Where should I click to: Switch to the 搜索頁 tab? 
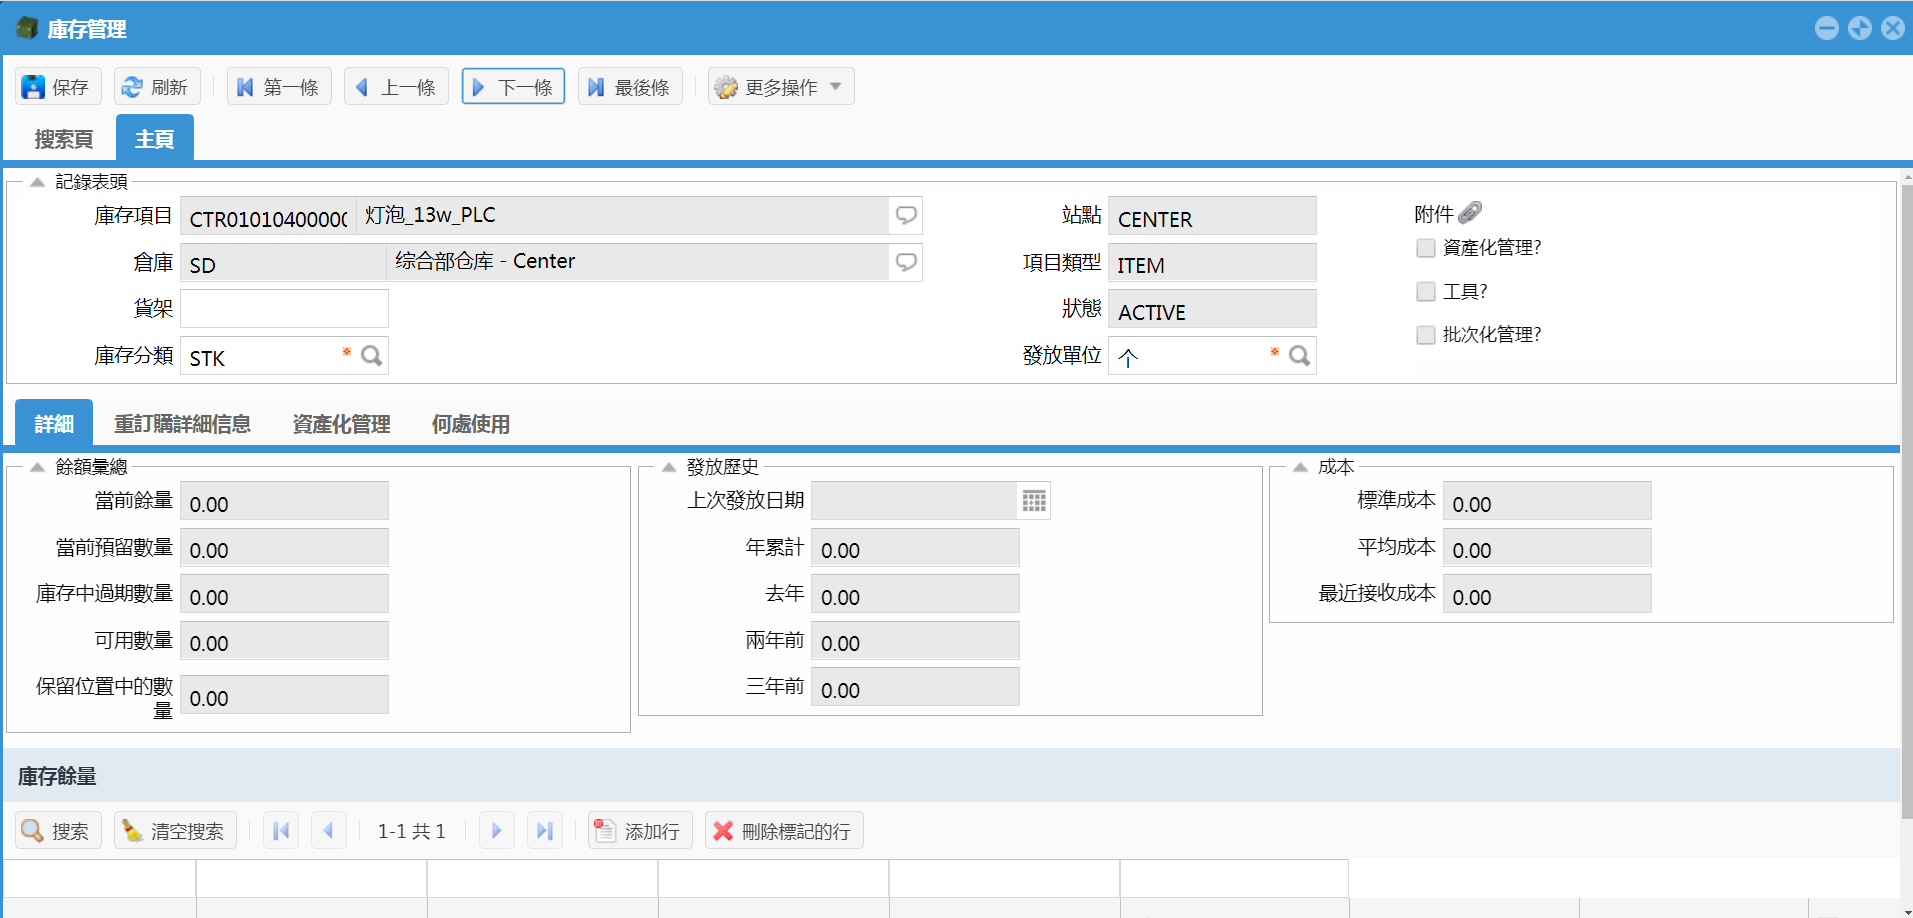coord(64,139)
